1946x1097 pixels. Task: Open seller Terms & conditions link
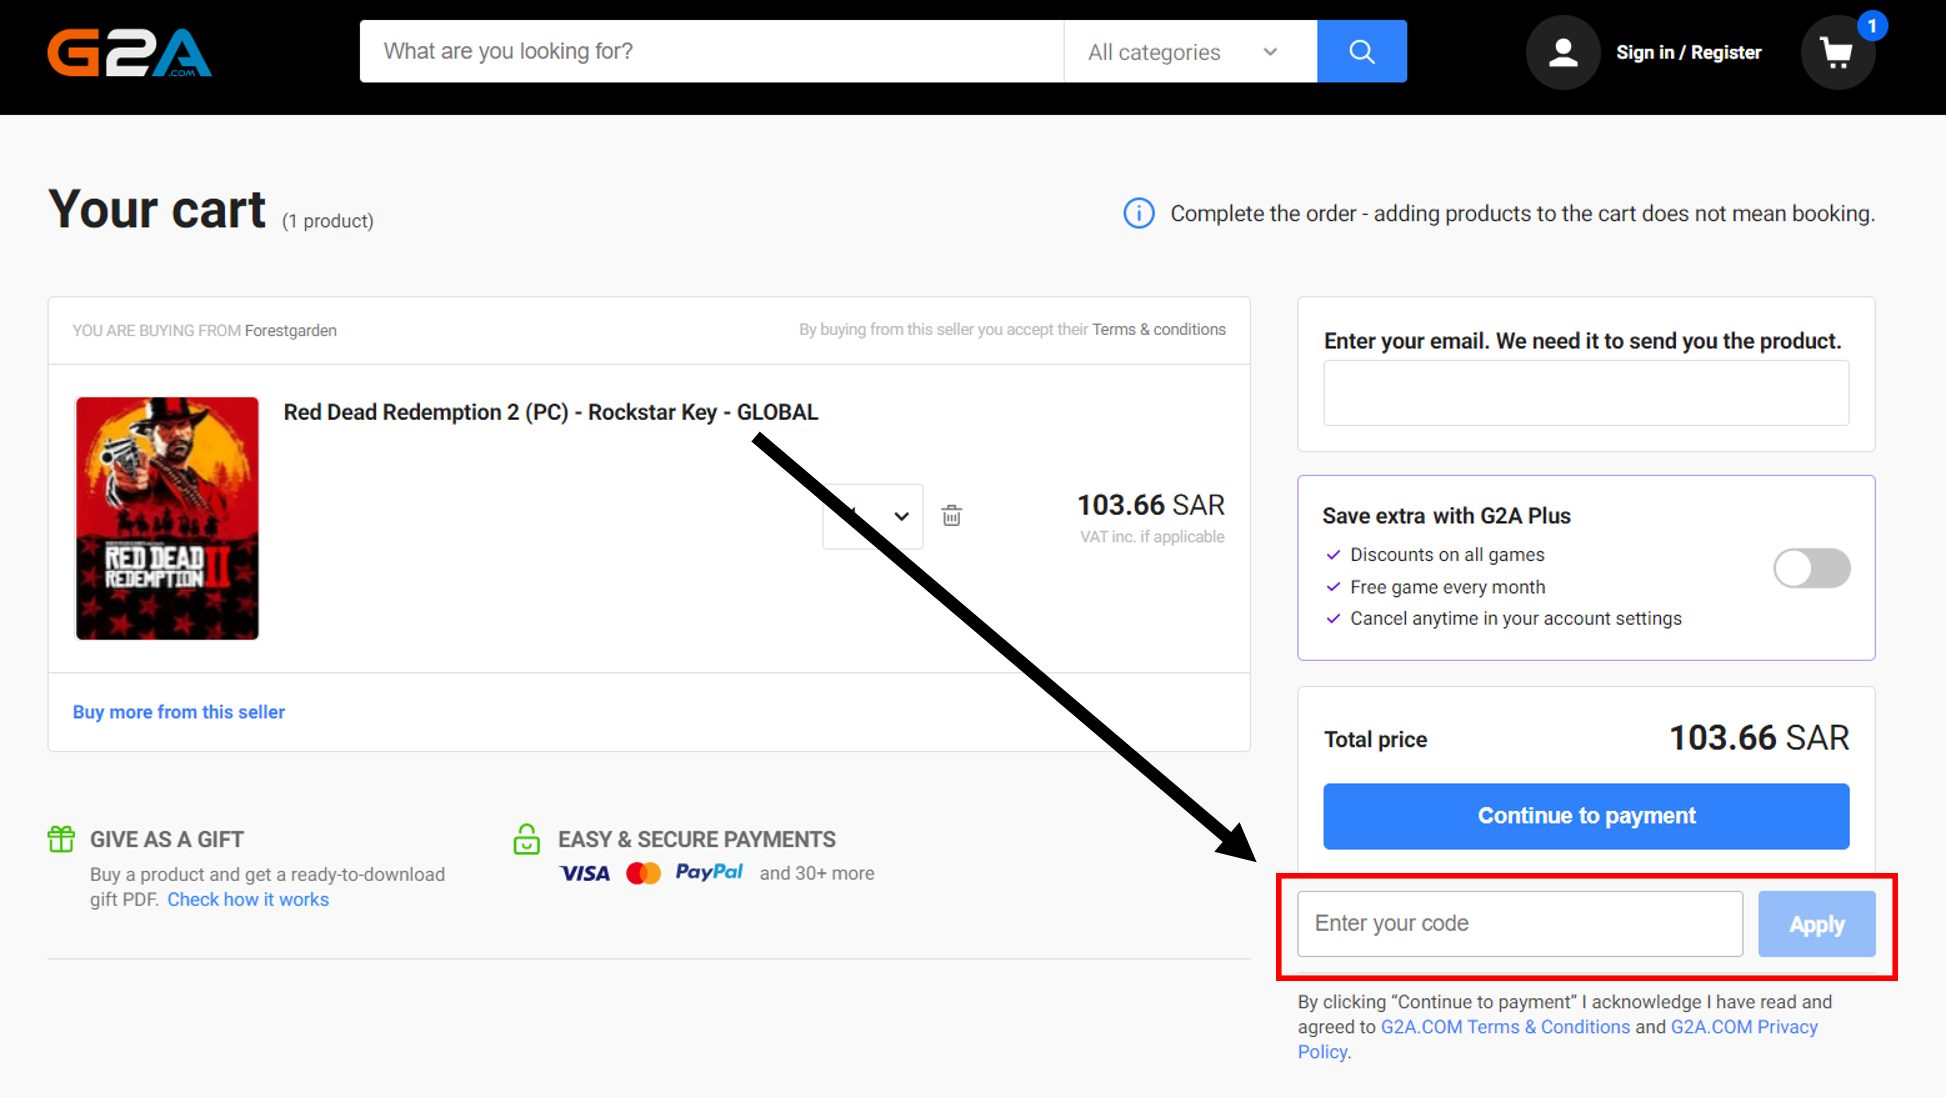point(1158,329)
